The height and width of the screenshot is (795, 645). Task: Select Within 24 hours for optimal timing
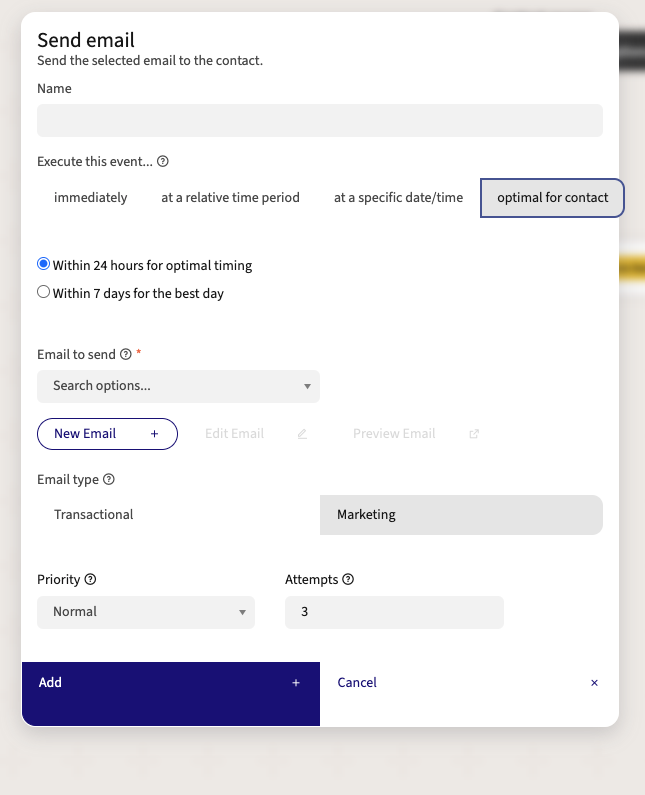click(x=44, y=264)
